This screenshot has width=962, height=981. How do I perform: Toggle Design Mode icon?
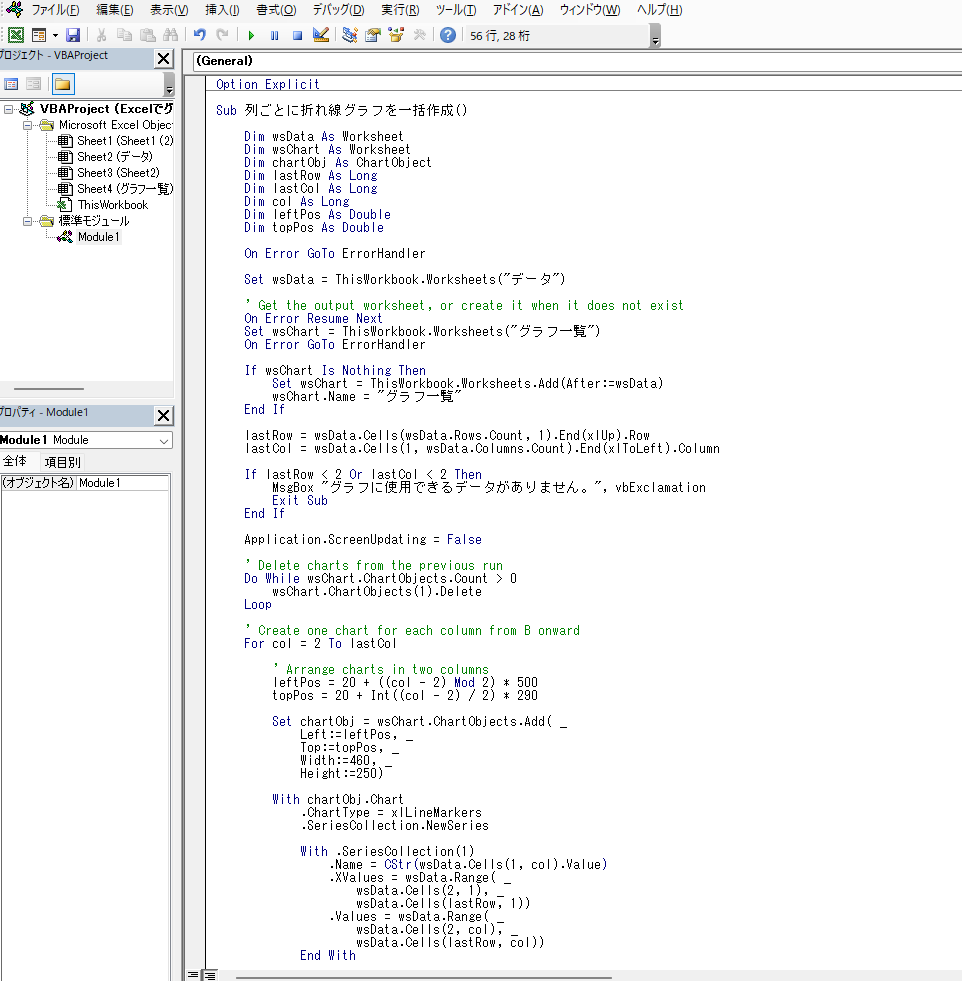point(321,35)
